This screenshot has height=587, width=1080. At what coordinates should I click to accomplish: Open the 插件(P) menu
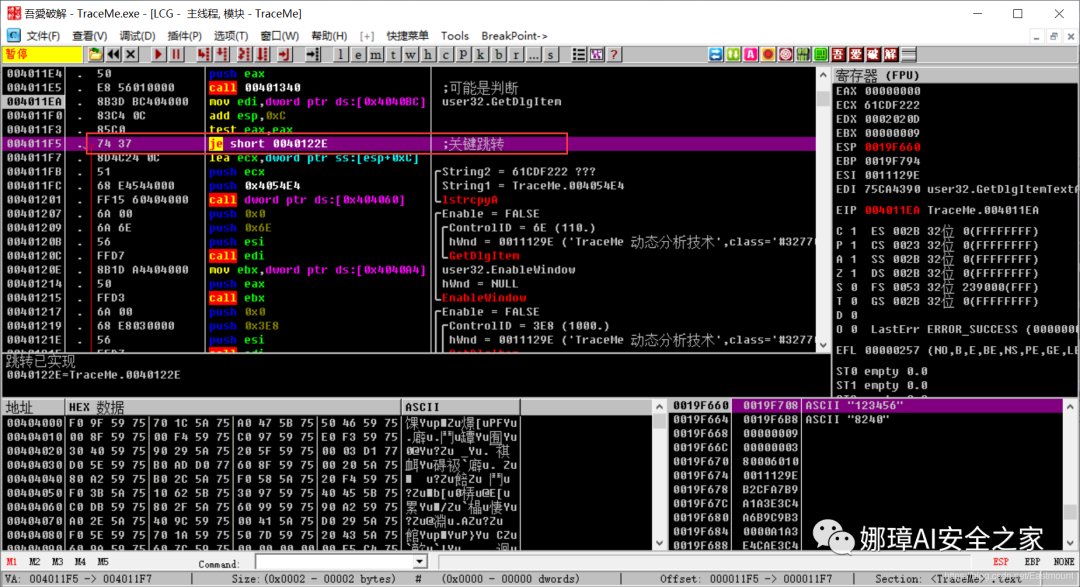pyautogui.click(x=185, y=36)
